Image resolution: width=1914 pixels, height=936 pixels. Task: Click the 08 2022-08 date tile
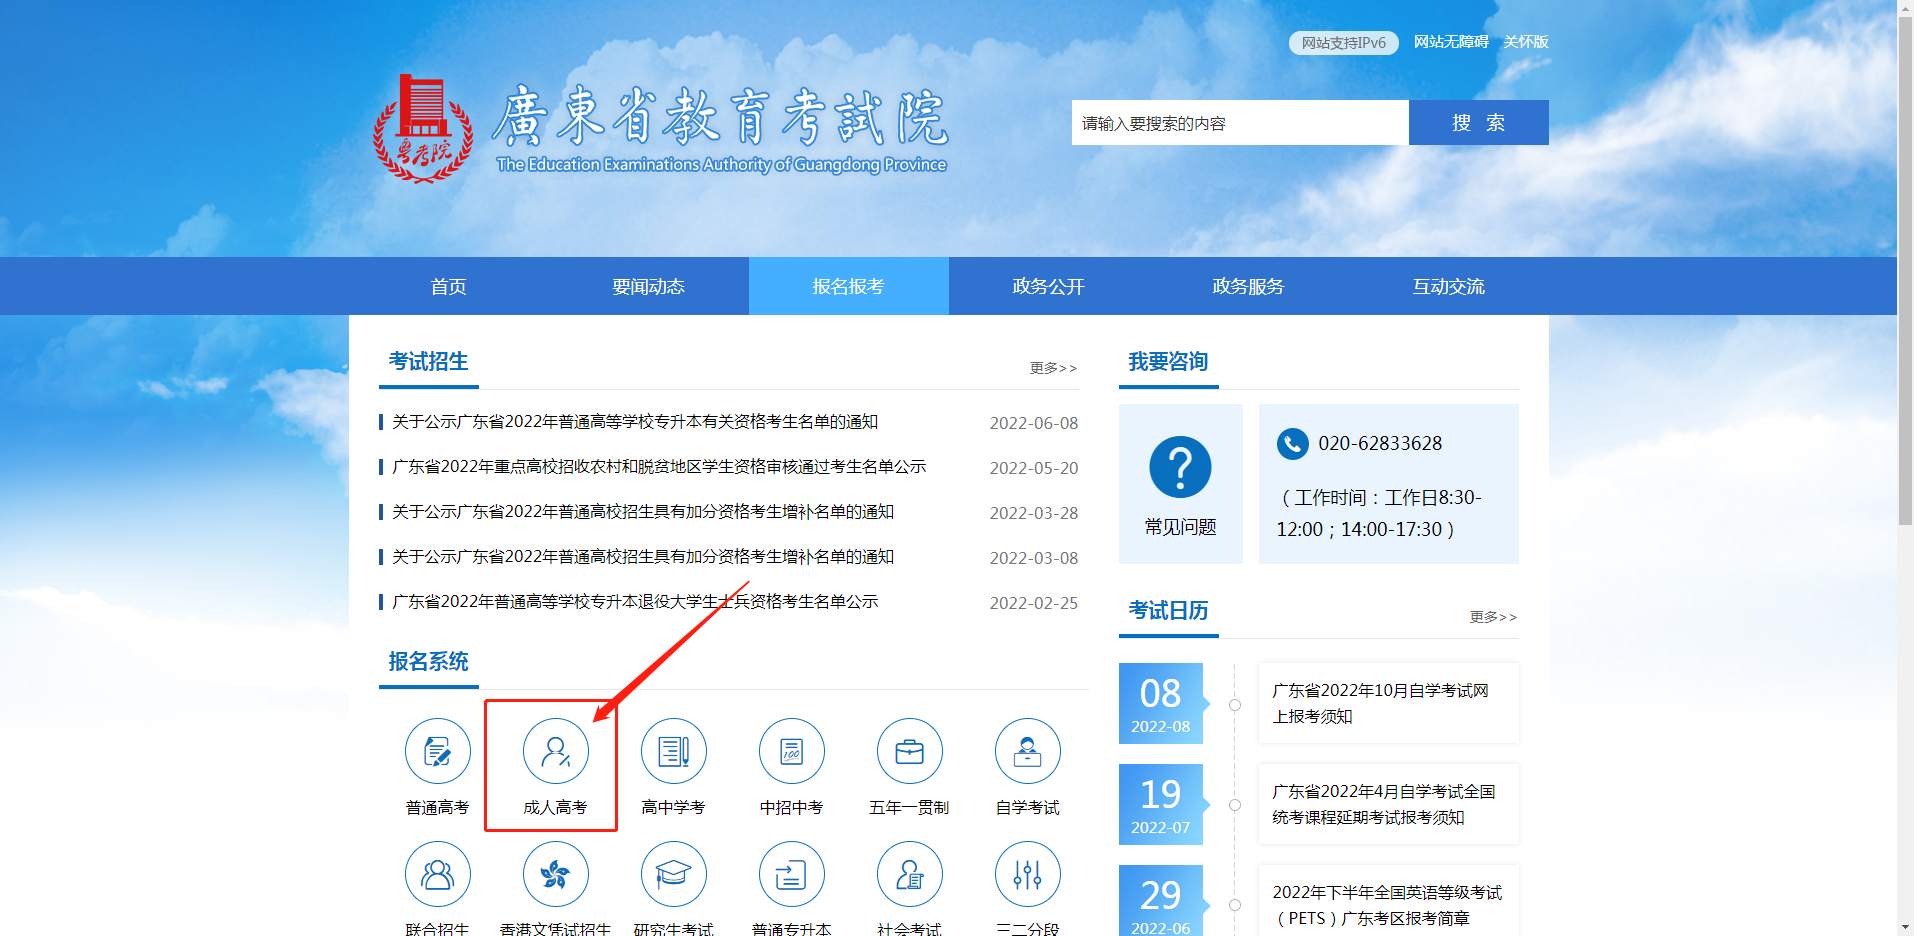[x=1160, y=703]
